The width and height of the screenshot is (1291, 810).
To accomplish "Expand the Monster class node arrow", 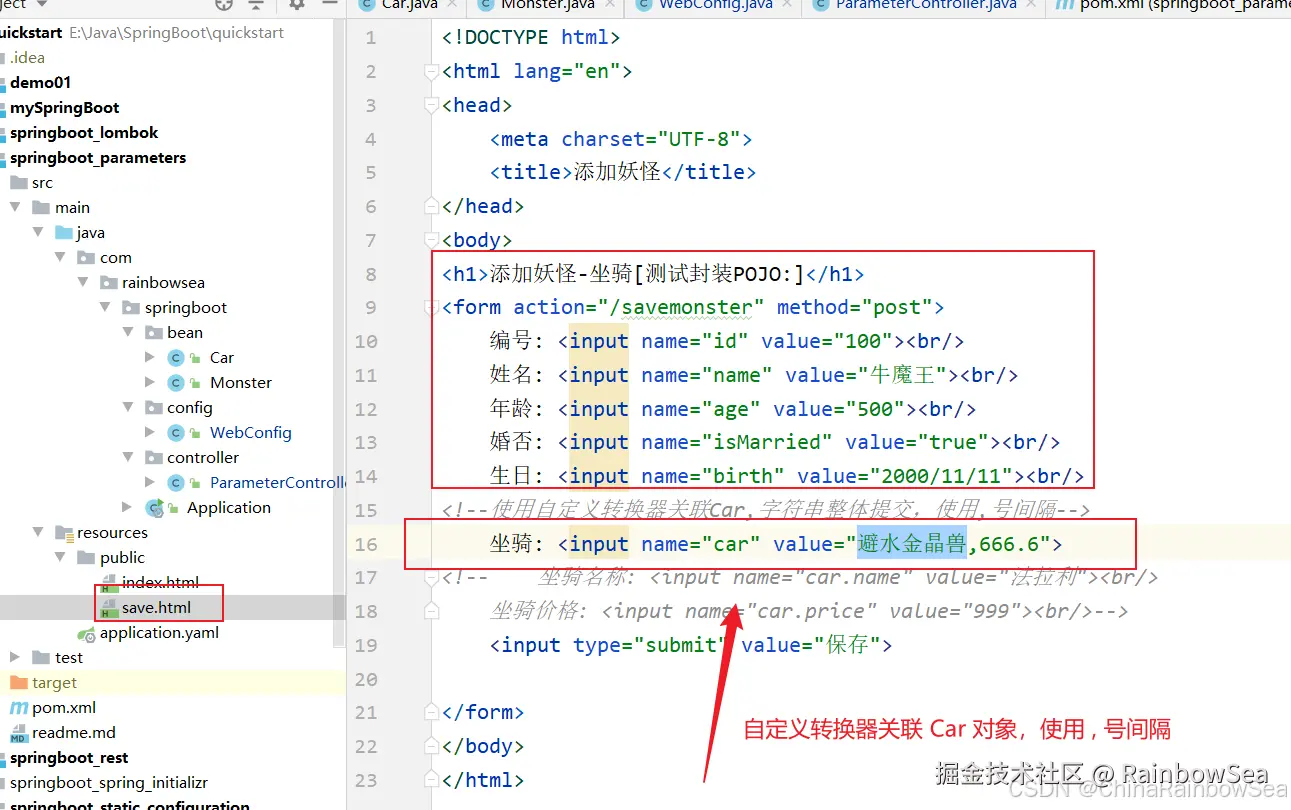I will tap(150, 383).
